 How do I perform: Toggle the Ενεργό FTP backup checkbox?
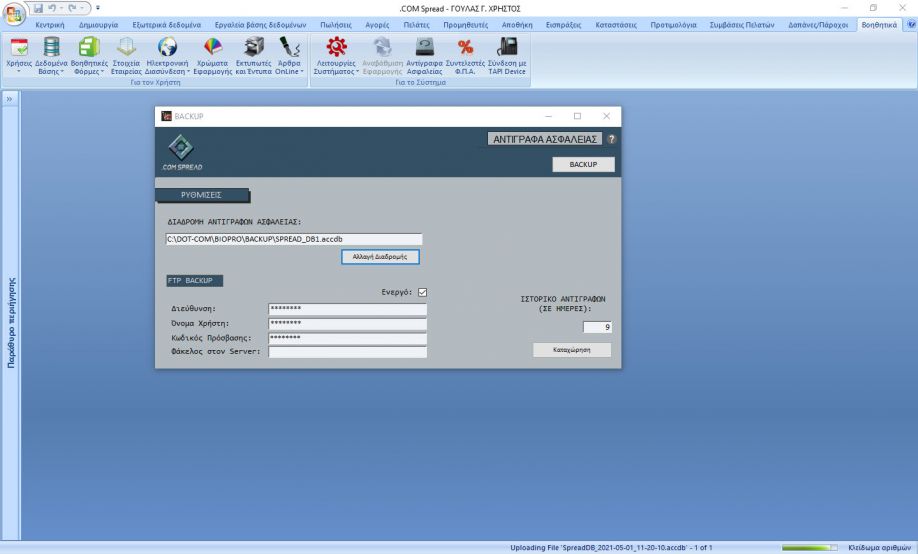422,292
